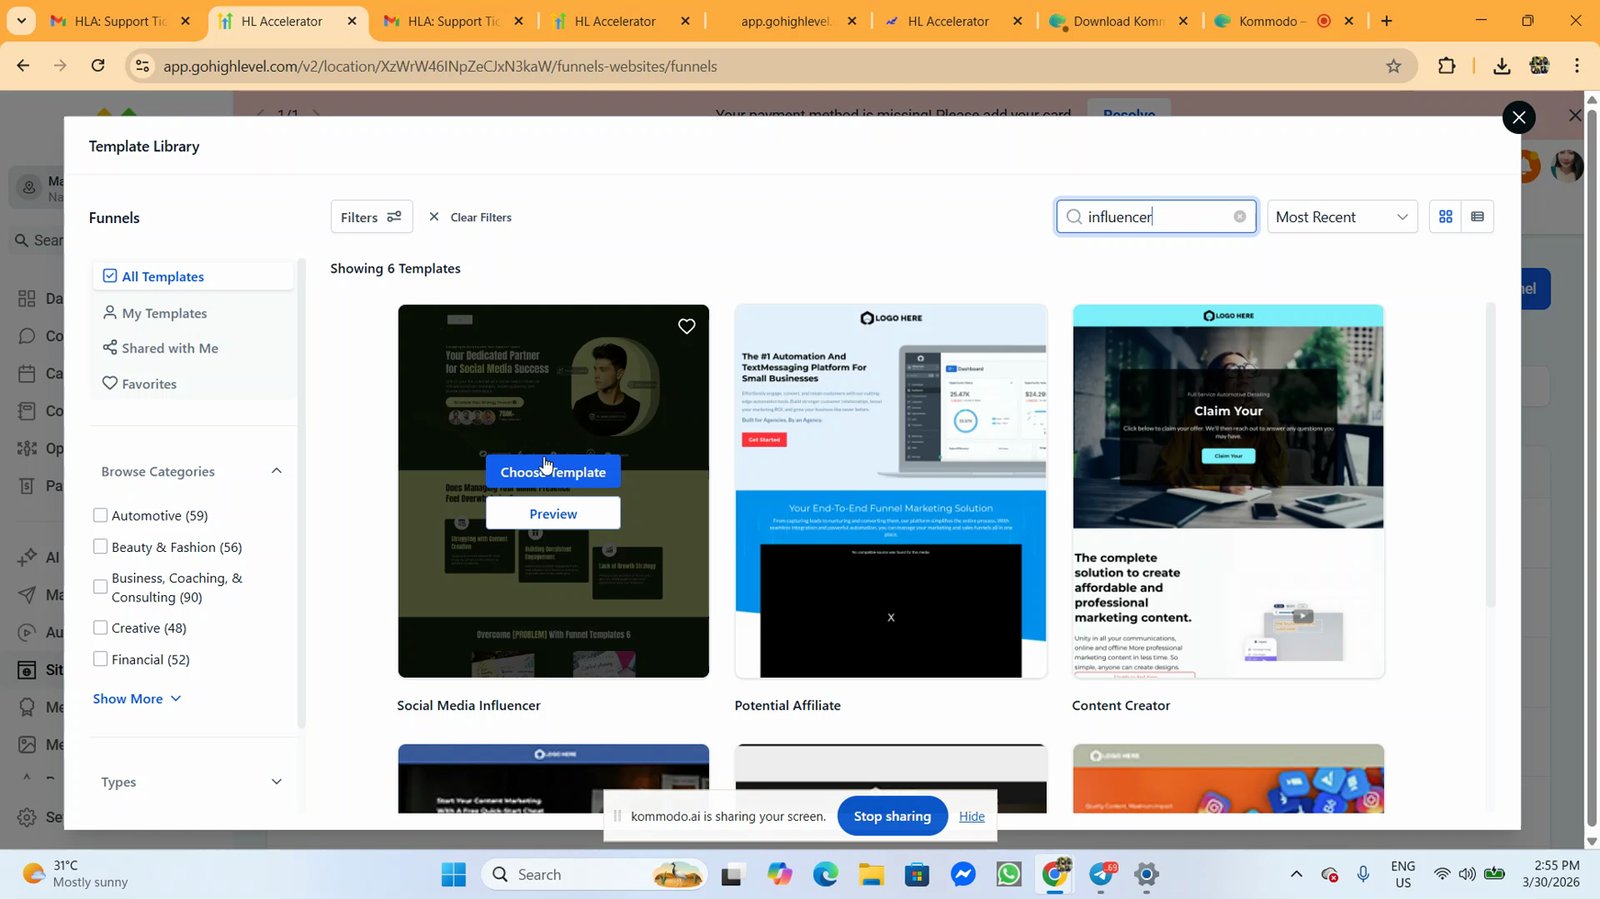Open the Filters panel
1600x899 pixels.
[x=371, y=217]
